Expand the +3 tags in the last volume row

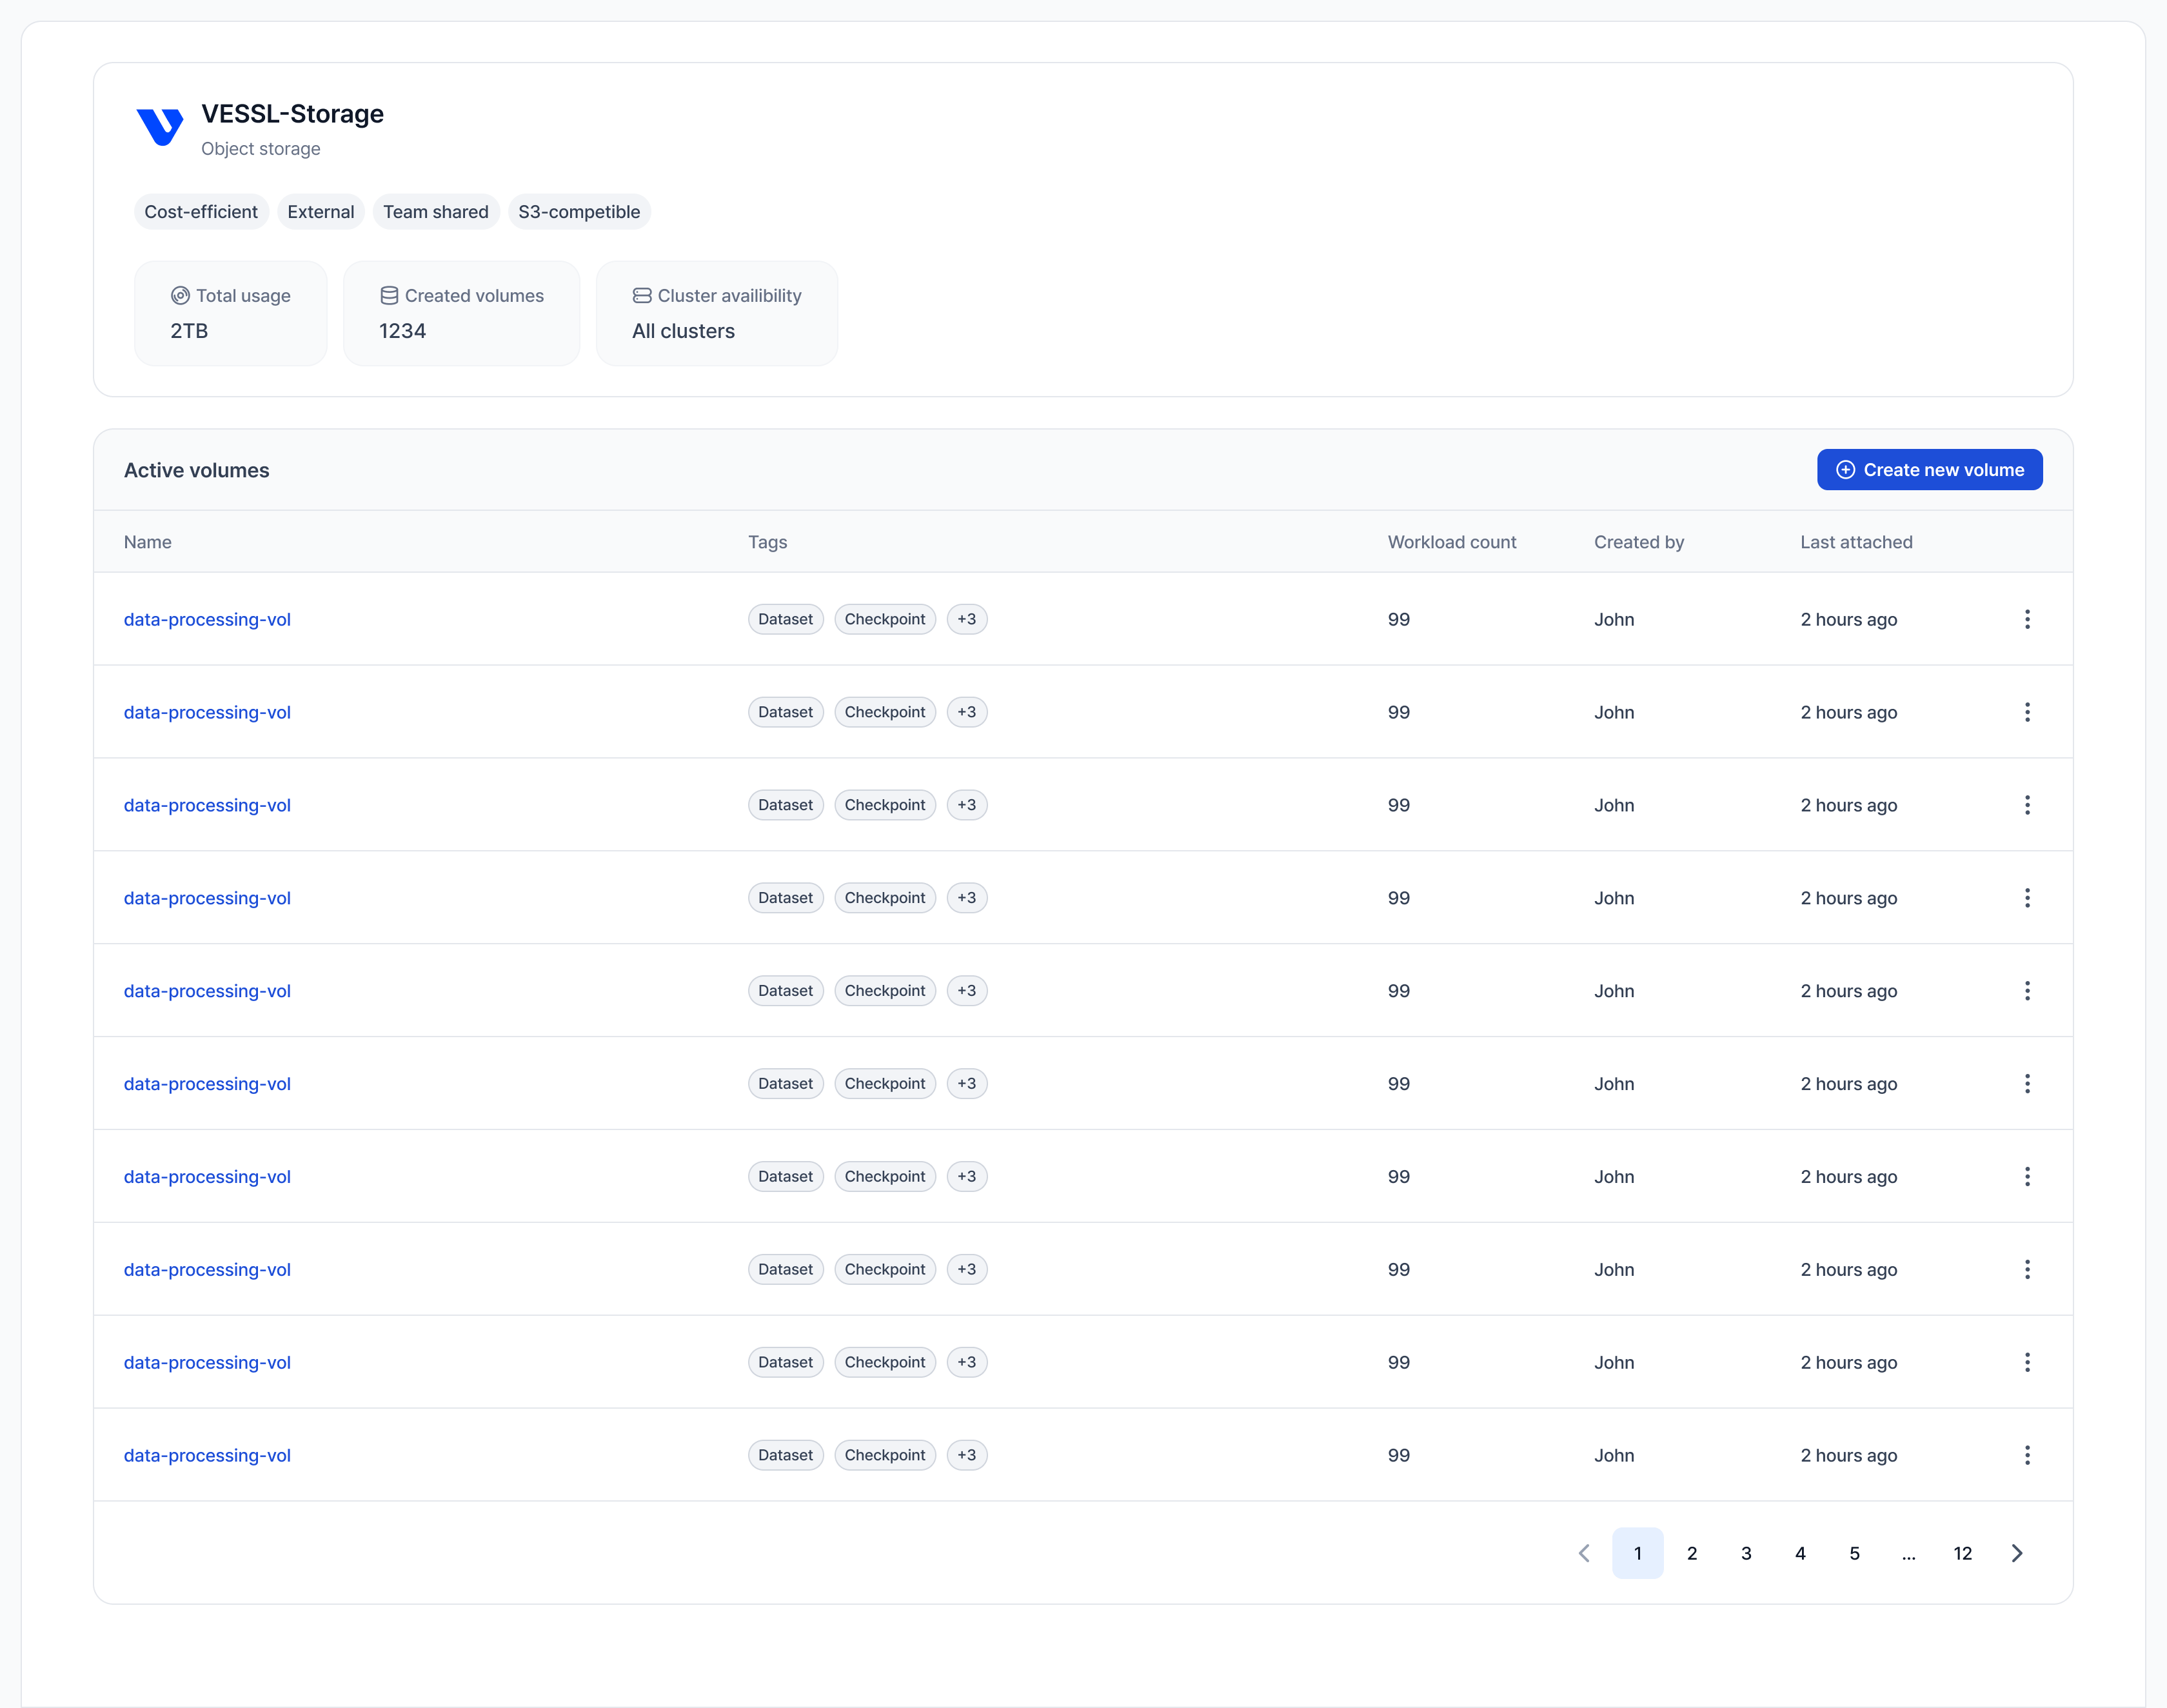[x=967, y=1456]
